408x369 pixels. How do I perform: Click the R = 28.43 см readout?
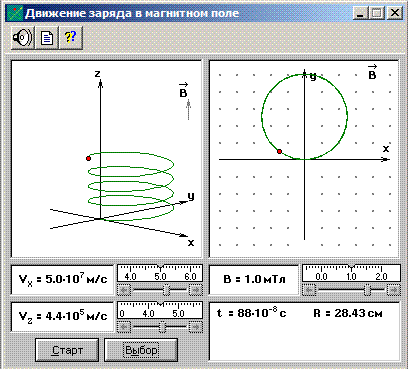(x=348, y=313)
